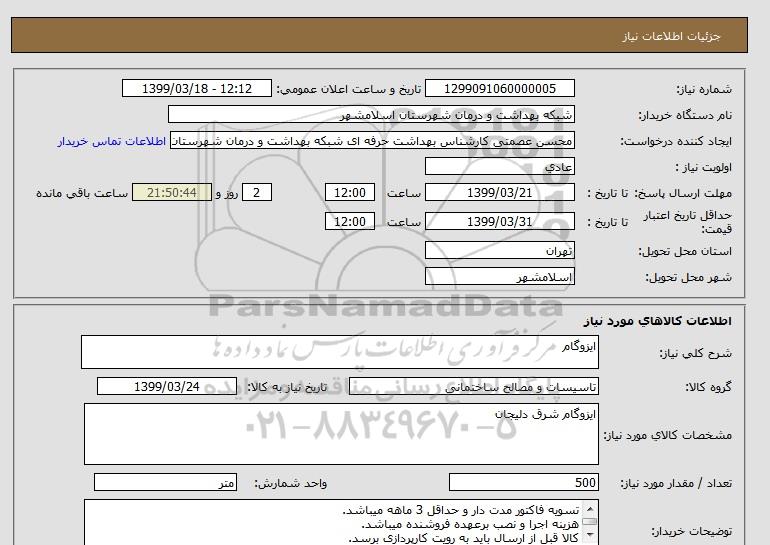The width and height of the screenshot is (770, 545).
Task: Click the goods group field تاسیسات و مصالح ساختمانی
Action: pyautogui.click(x=474, y=387)
